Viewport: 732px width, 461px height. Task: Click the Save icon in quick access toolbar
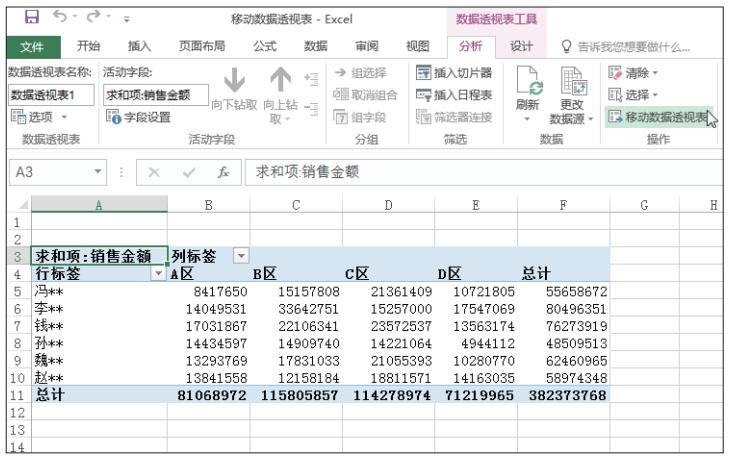pos(32,17)
